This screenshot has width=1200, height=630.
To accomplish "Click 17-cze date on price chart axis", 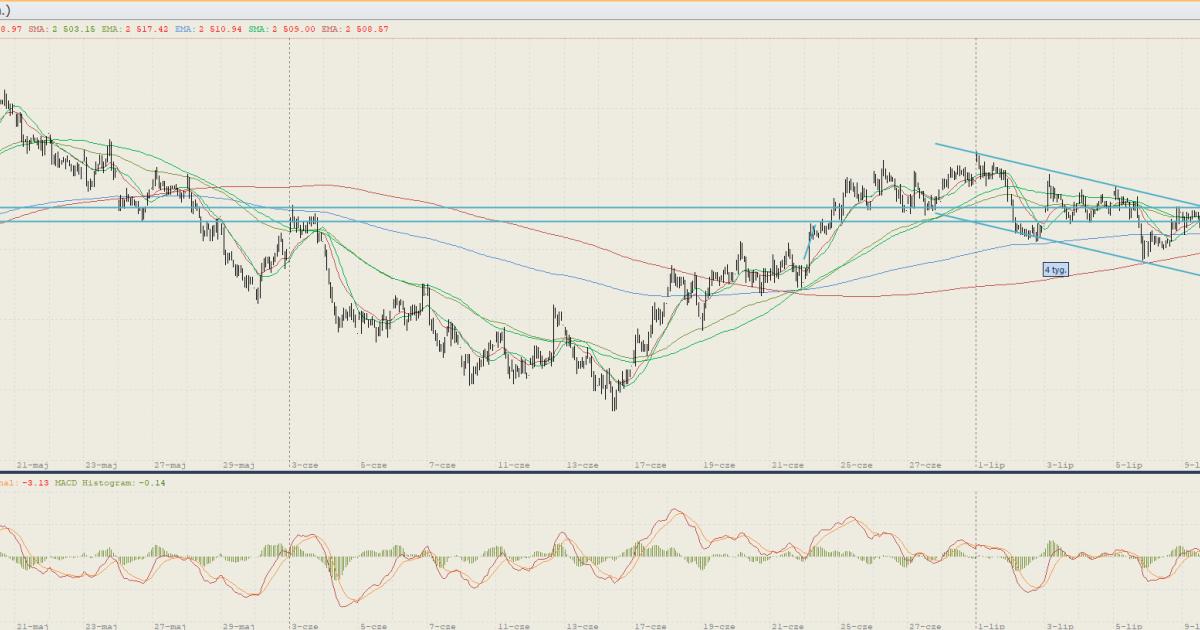I will pyautogui.click(x=650, y=465).
